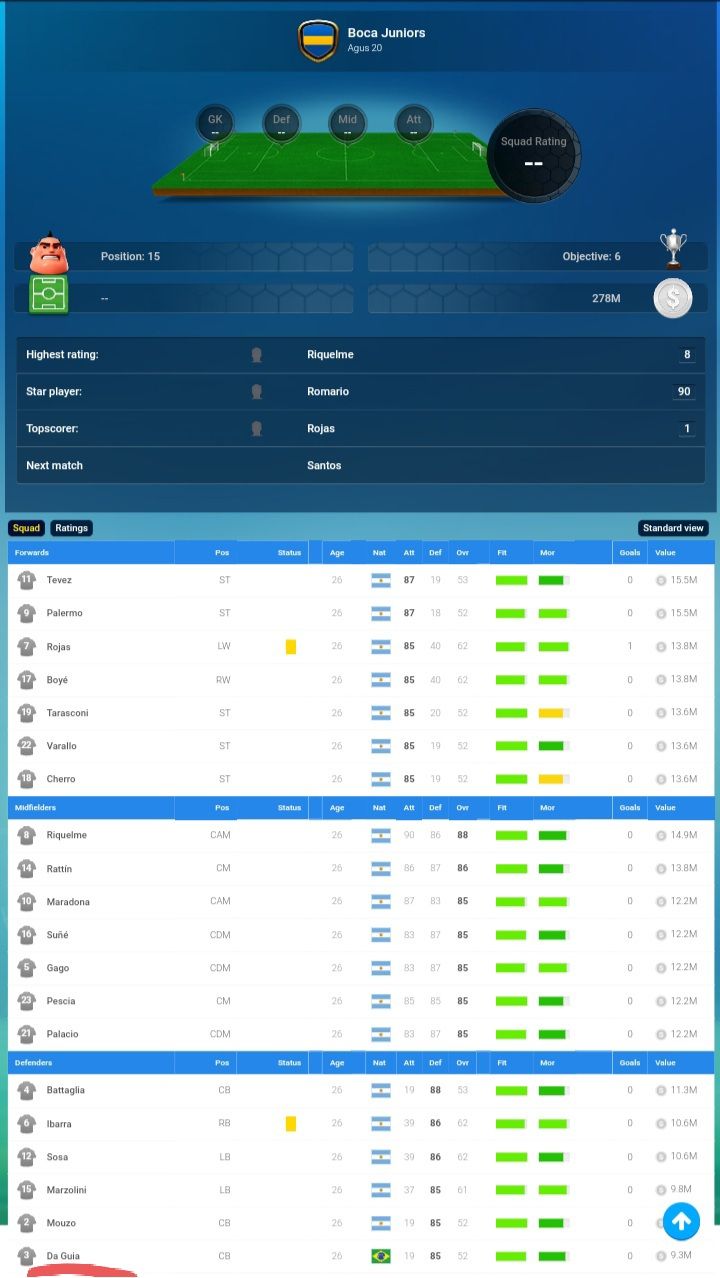
Task: Click Maradona's number 10 shirt icon
Action: point(26,901)
